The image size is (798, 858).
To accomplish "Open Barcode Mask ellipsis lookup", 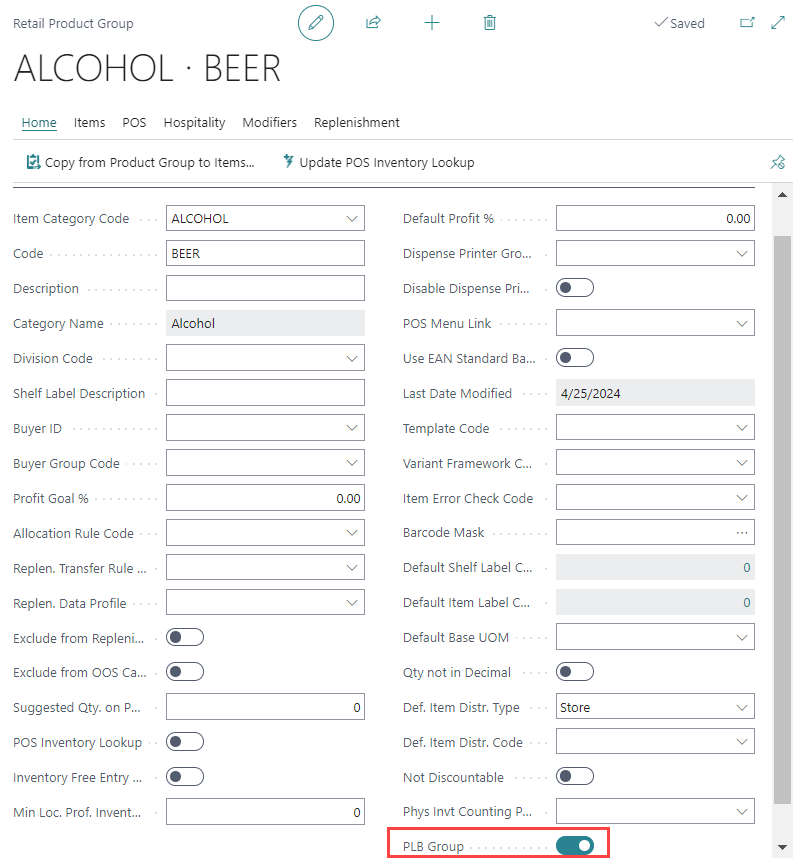I will [741, 533].
